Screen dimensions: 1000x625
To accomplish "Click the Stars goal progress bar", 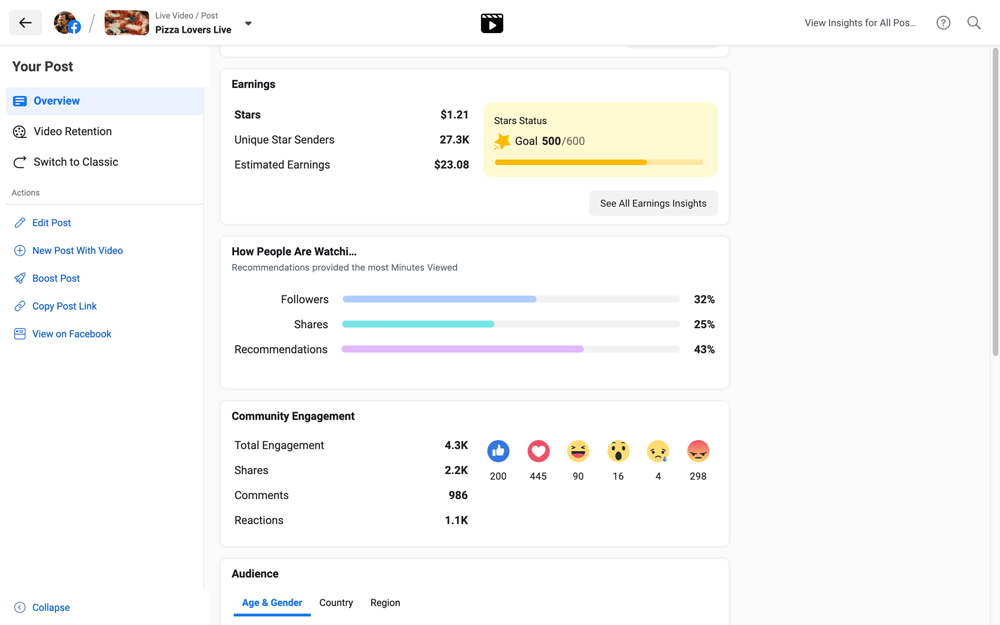I will (598, 162).
